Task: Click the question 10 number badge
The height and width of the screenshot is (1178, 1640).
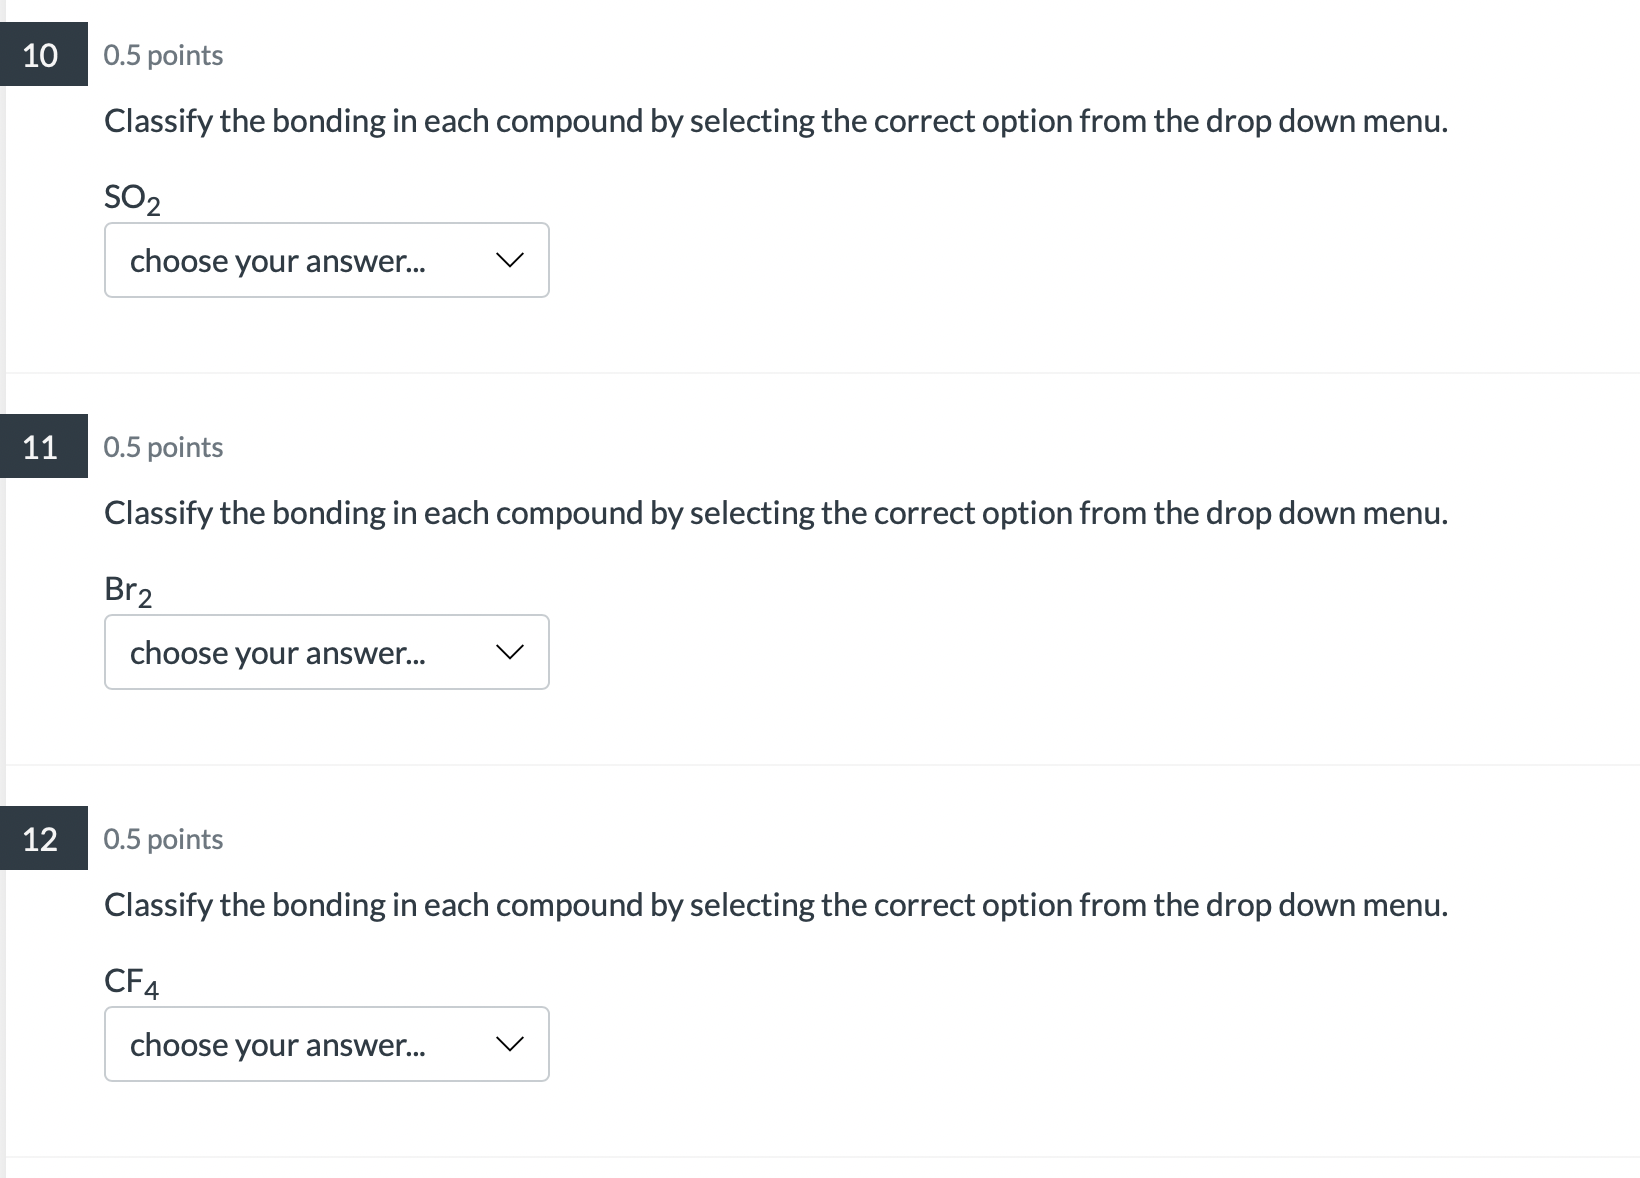Action: coord(41,55)
